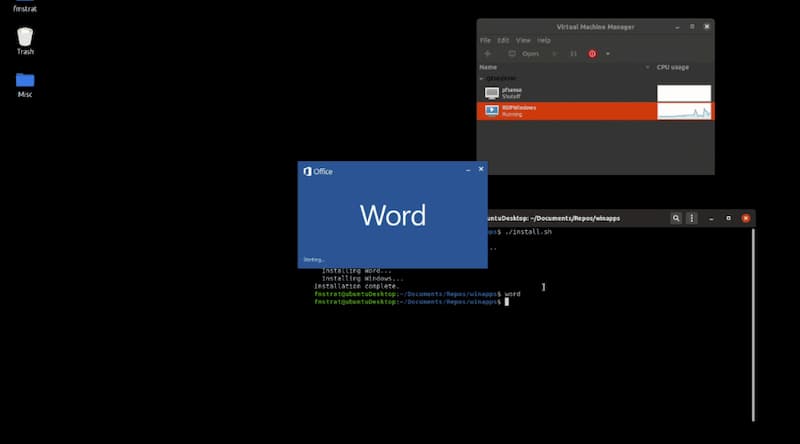Image resolution: width=800 pixels, height=444 pixels.
Task: Click the run (play) icon in VM Manager toolbar
Action: pos(555,54)
